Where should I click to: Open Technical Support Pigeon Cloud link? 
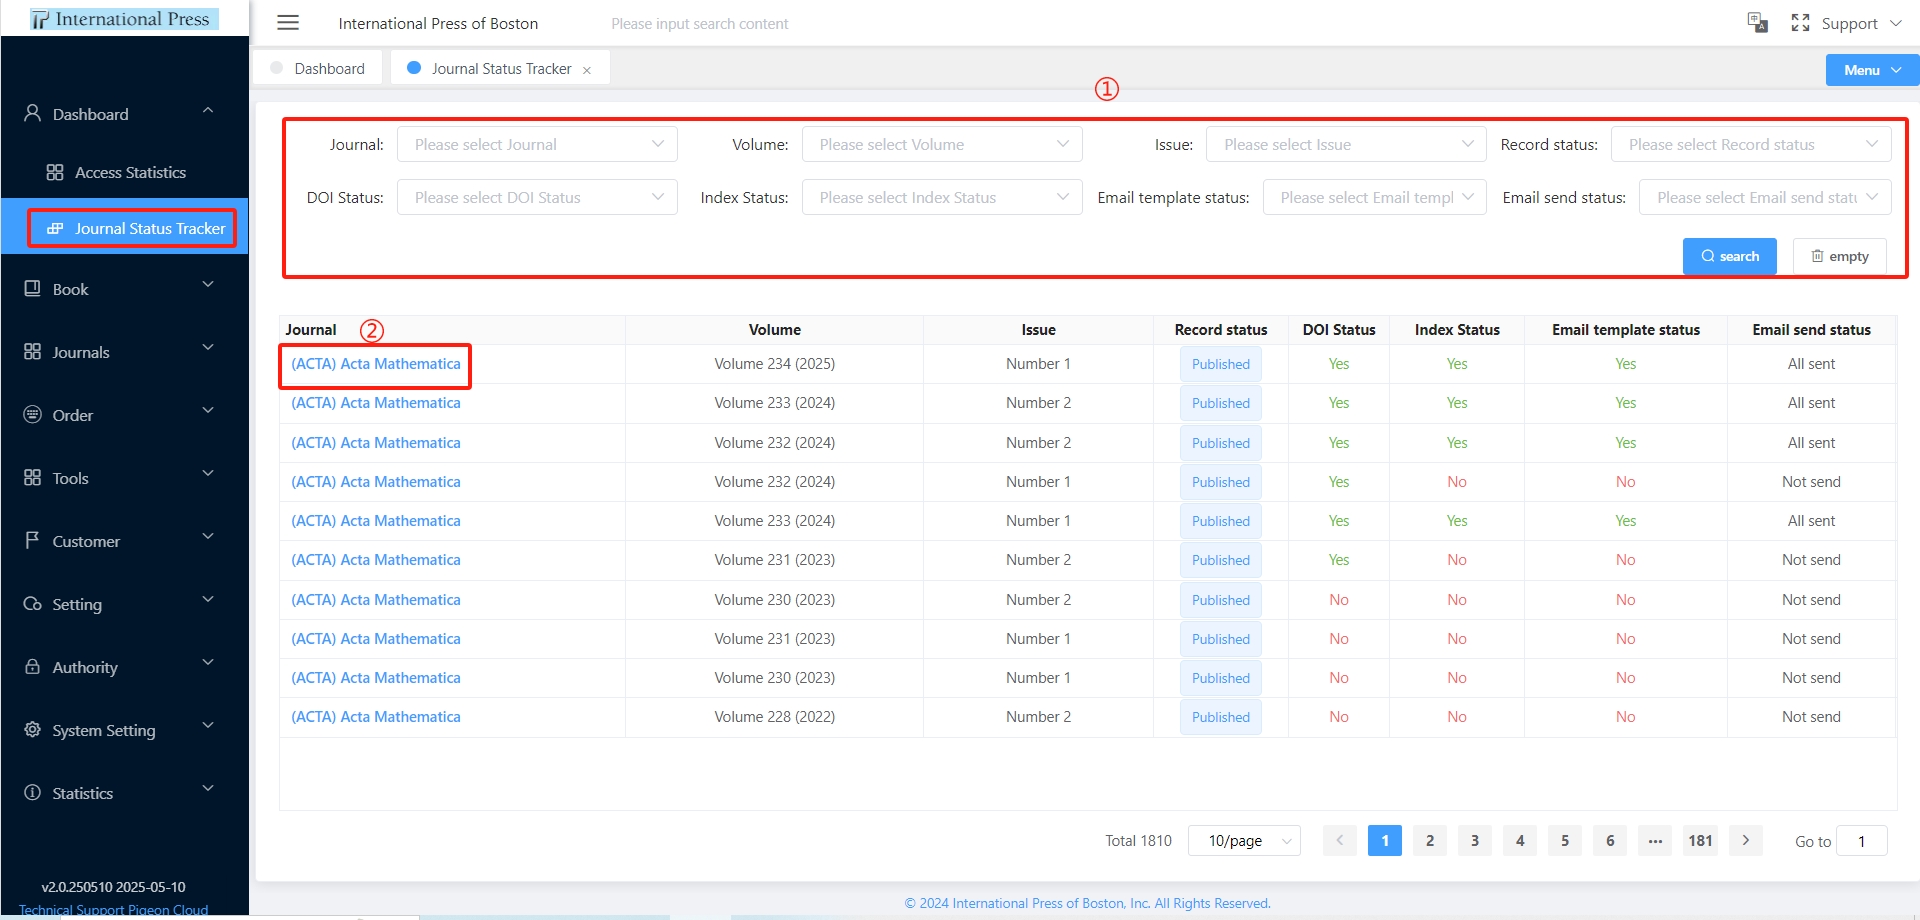pos(113,910)
